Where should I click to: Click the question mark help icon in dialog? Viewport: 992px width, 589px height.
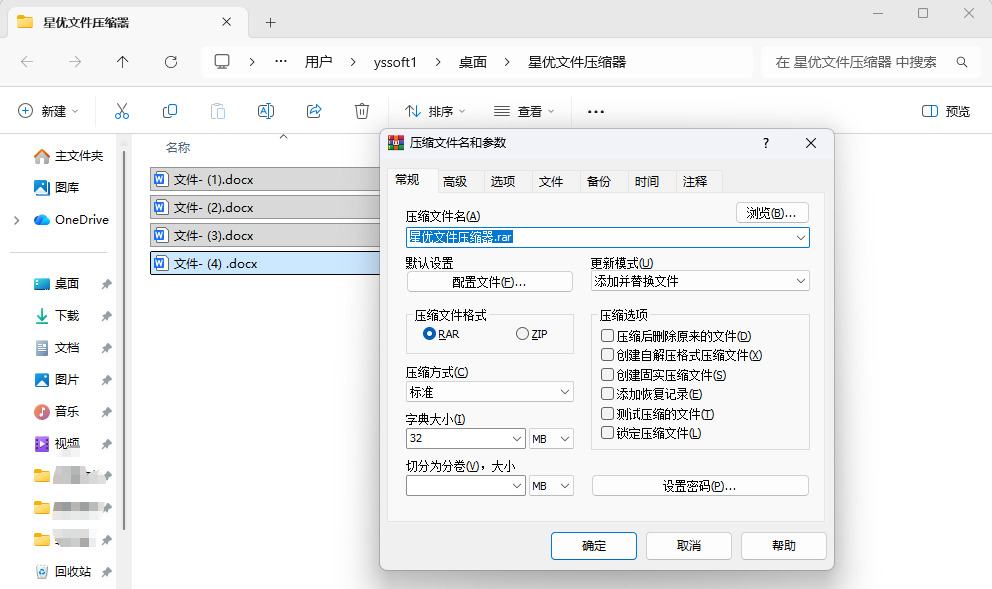coord(766,143)
